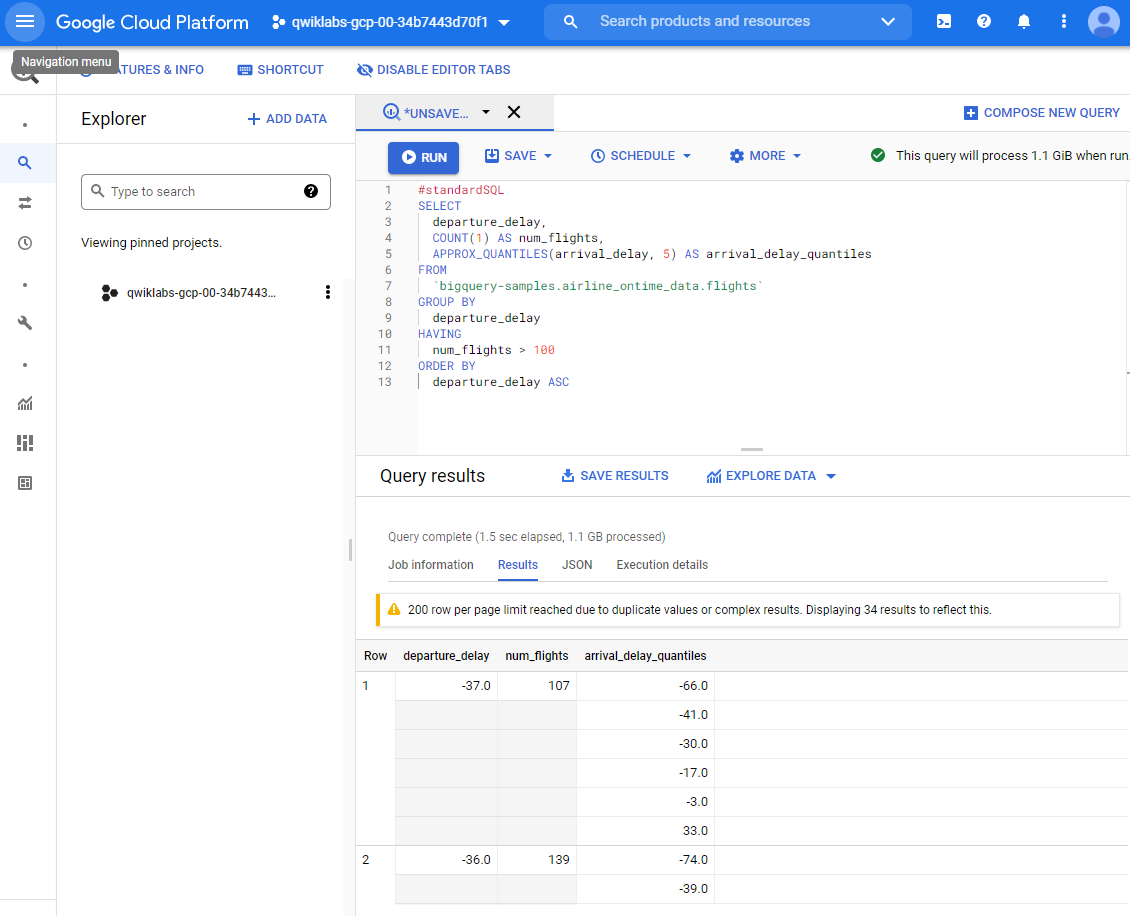
Task: Open the project selector dropdown qwiklabs-gcp-00-34b7443d70f1
Action: coord(391,22)
